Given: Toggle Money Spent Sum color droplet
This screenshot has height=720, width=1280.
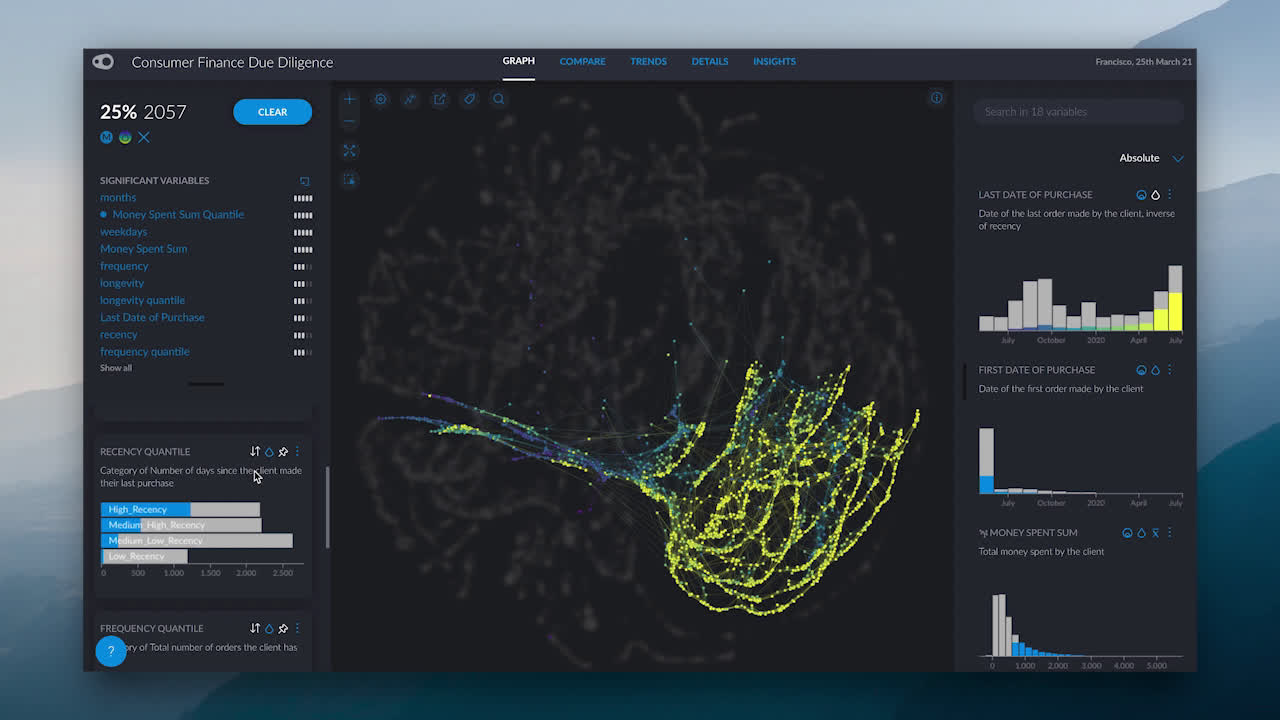Looking at the screenshot, I should (1141, 533).
